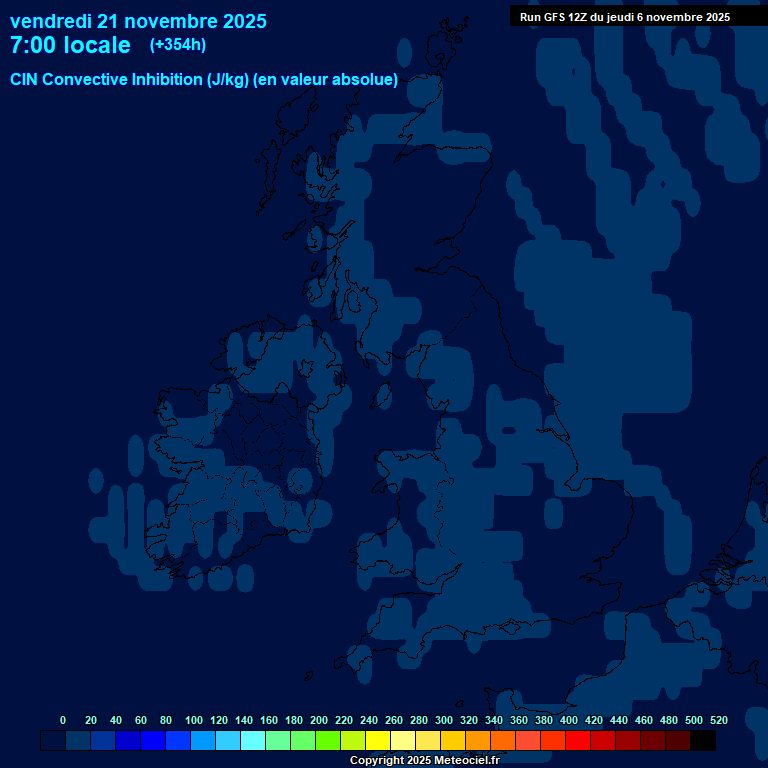
Task: Select the pale yellow swatch between 260 and 280
Action: (x=403, y=741)
